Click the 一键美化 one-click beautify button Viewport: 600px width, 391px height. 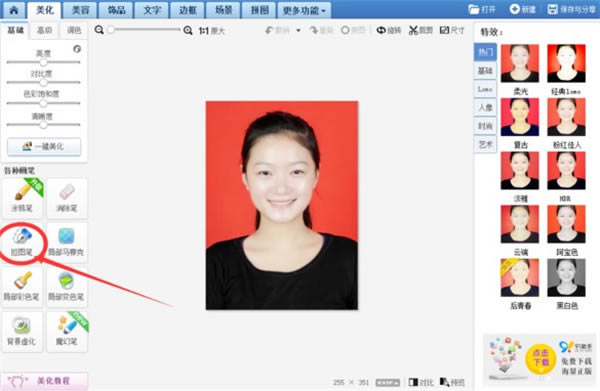click(x=44, y=146)
